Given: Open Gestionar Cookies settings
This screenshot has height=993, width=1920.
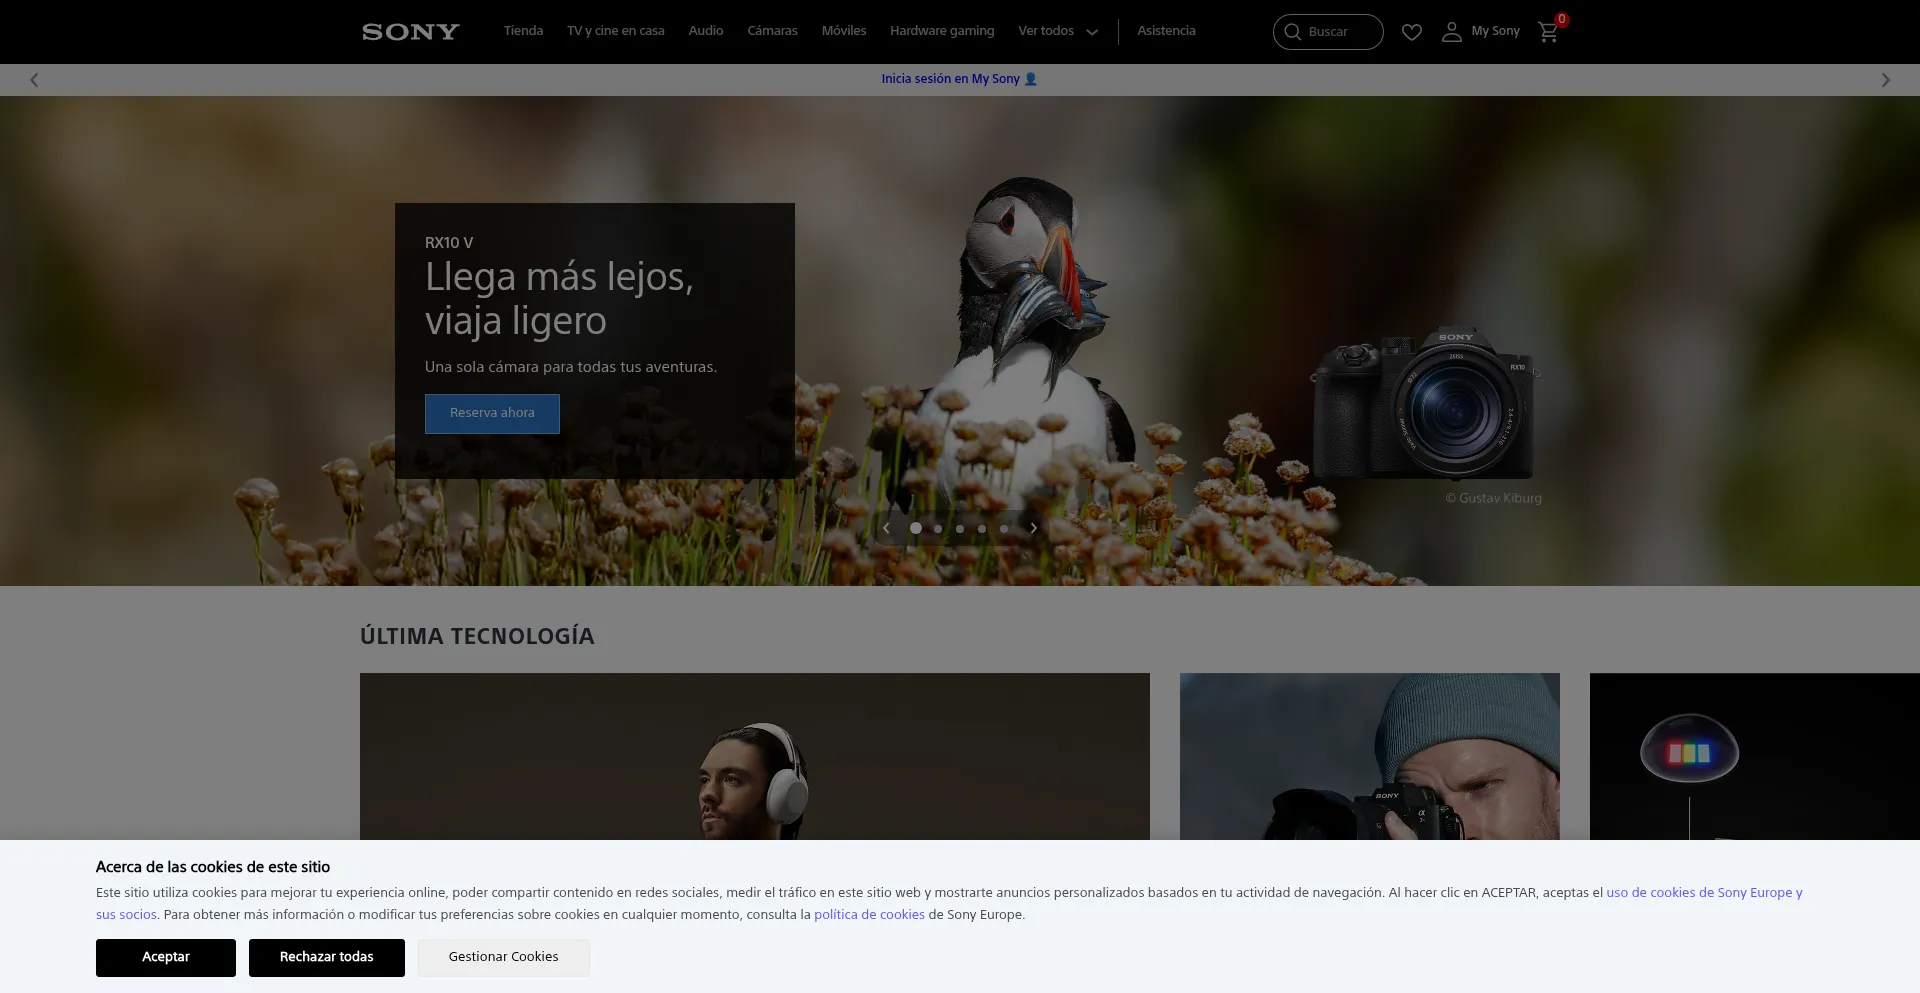Looking at the screenshot, I should [x=504, y=957].
